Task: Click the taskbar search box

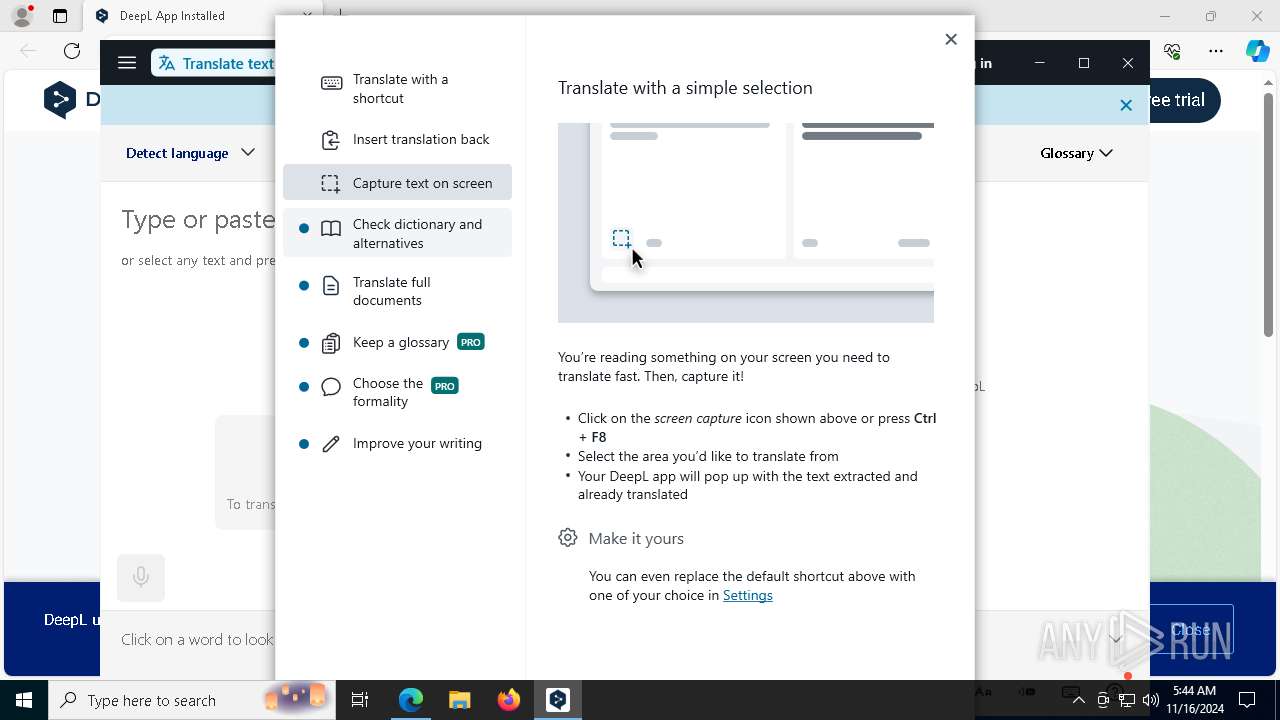Action: pyautogui.click(x=190, y=700)
